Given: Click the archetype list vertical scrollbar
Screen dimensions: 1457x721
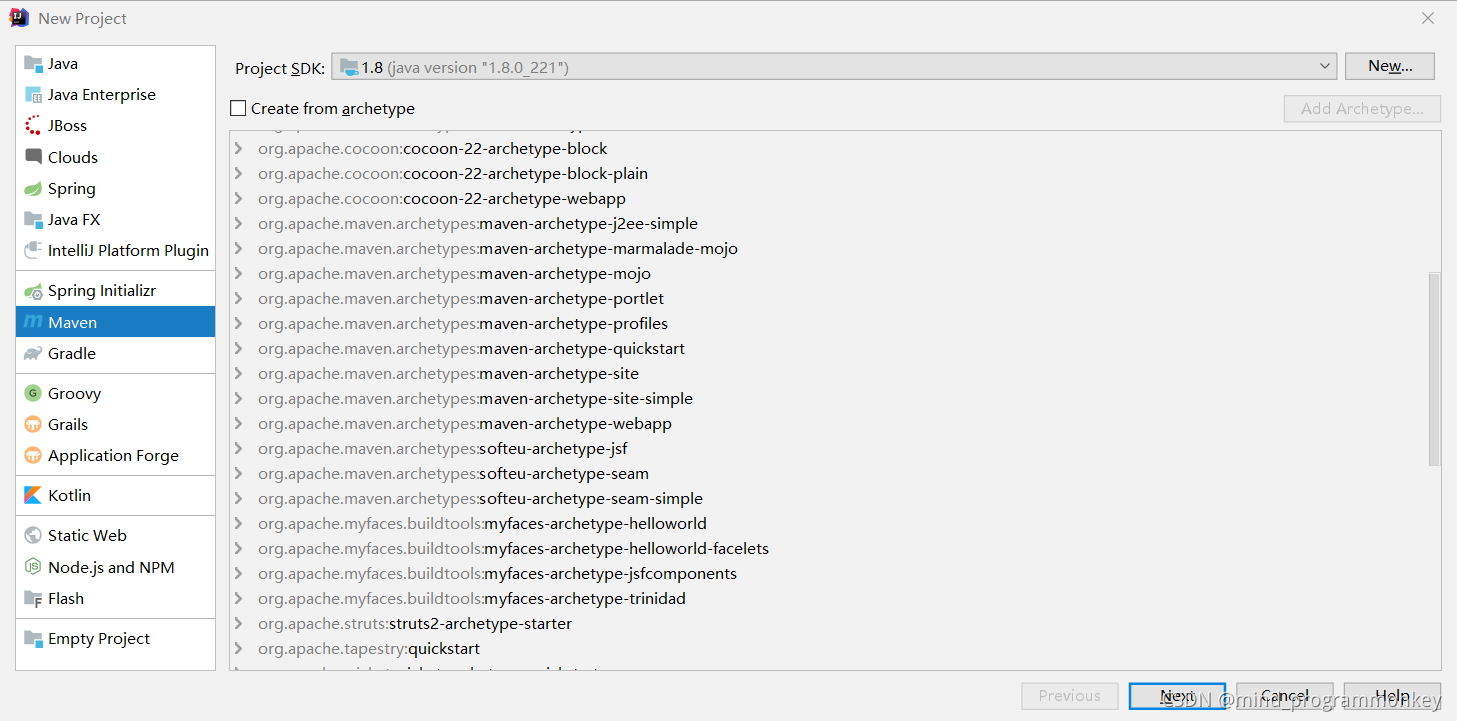Looking at the screenshot, I should (1434, 369).
